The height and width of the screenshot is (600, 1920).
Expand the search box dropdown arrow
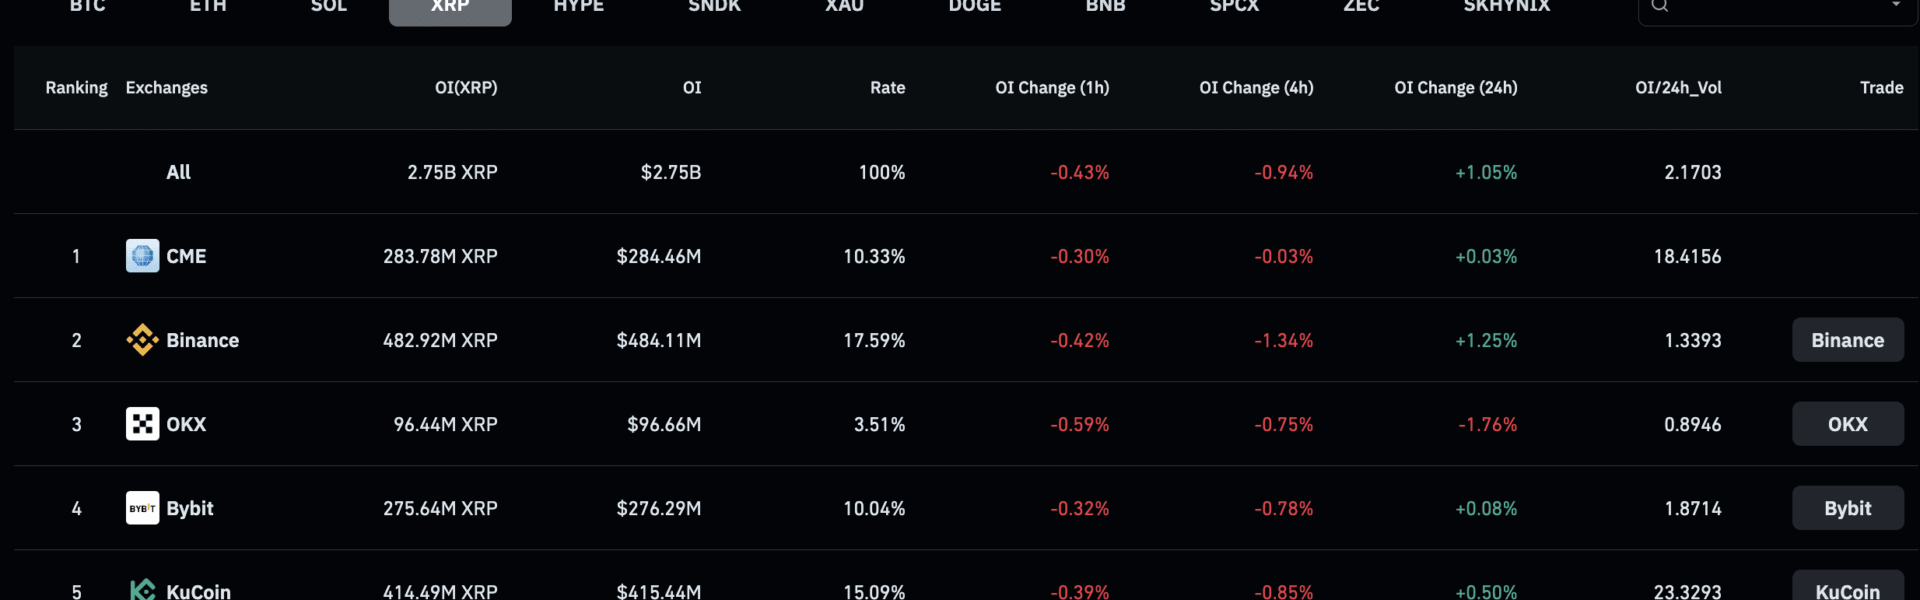(1895, 5)
